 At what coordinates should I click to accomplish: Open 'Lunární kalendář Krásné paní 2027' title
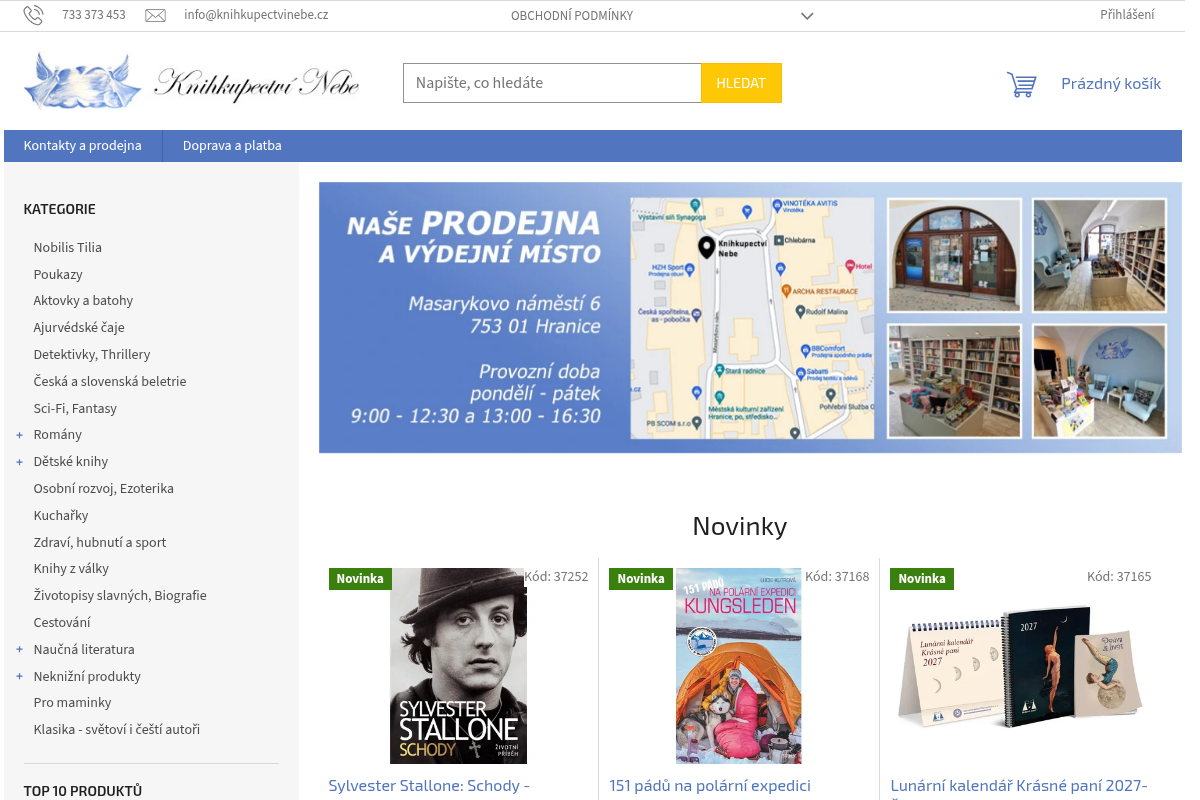click(x=1019, y=786)
